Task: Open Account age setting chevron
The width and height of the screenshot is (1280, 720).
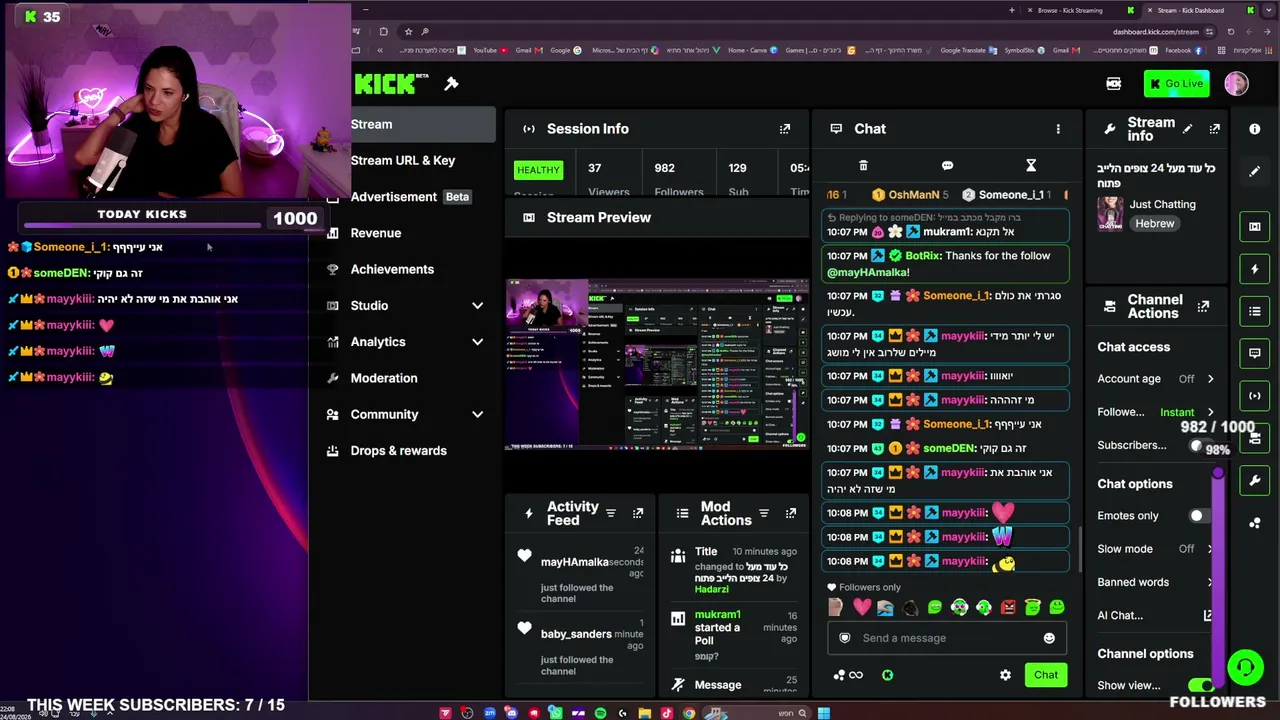Action: 1210,379
